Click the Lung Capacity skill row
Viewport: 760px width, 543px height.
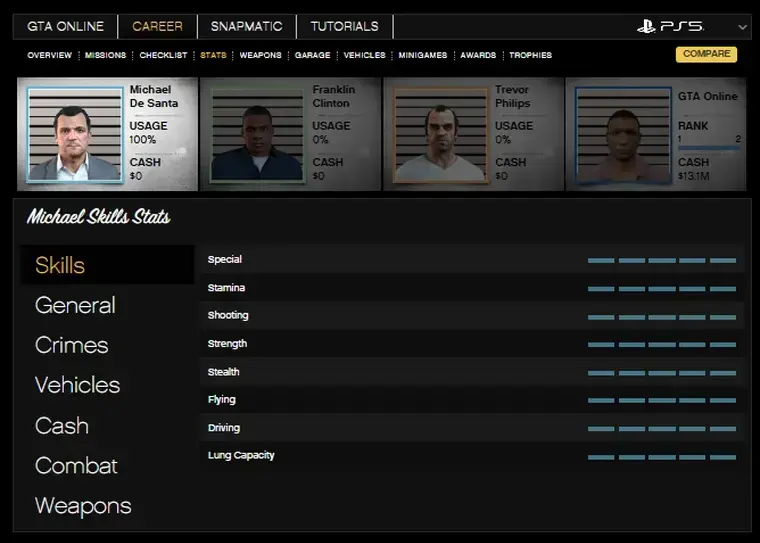(471, 456)
